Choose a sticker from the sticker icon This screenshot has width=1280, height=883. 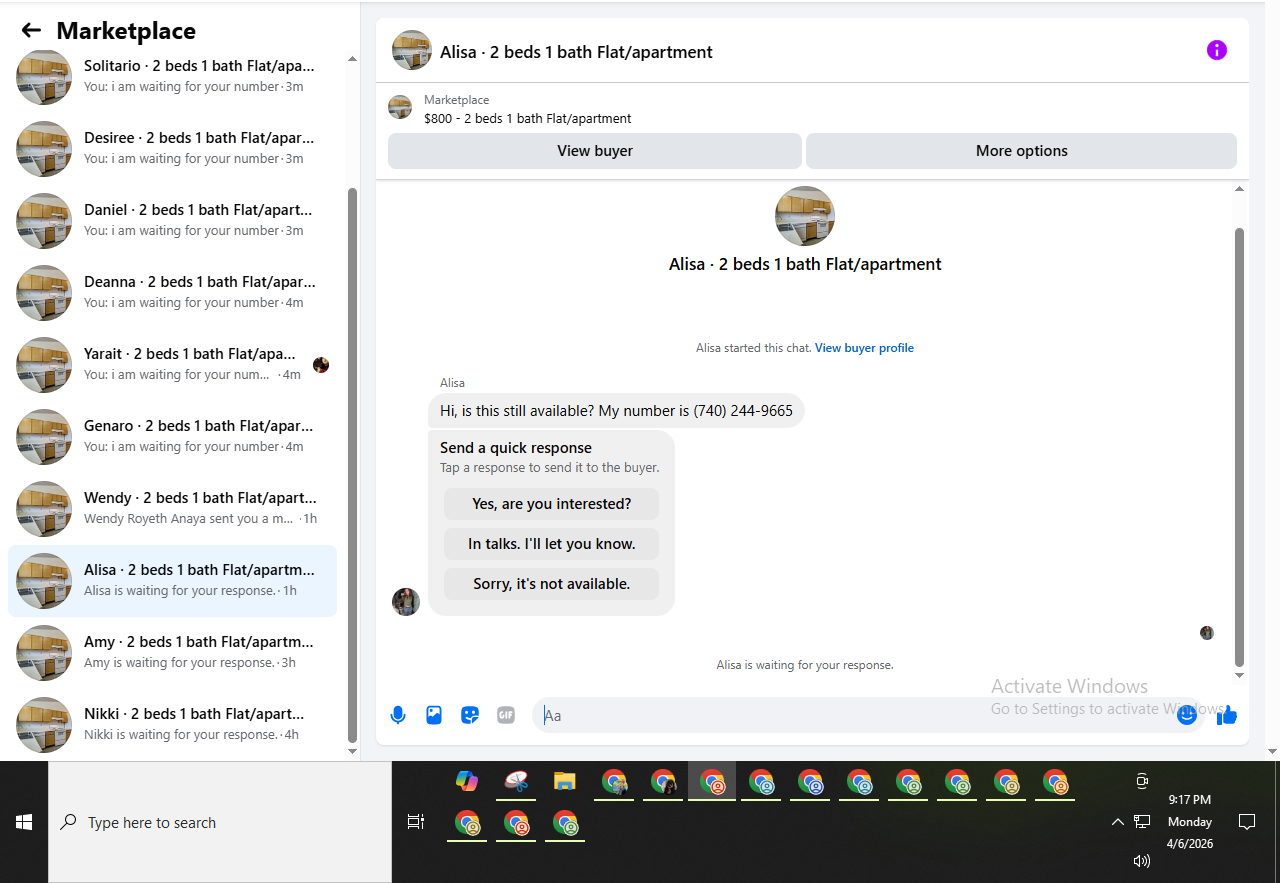coord(470,715)
